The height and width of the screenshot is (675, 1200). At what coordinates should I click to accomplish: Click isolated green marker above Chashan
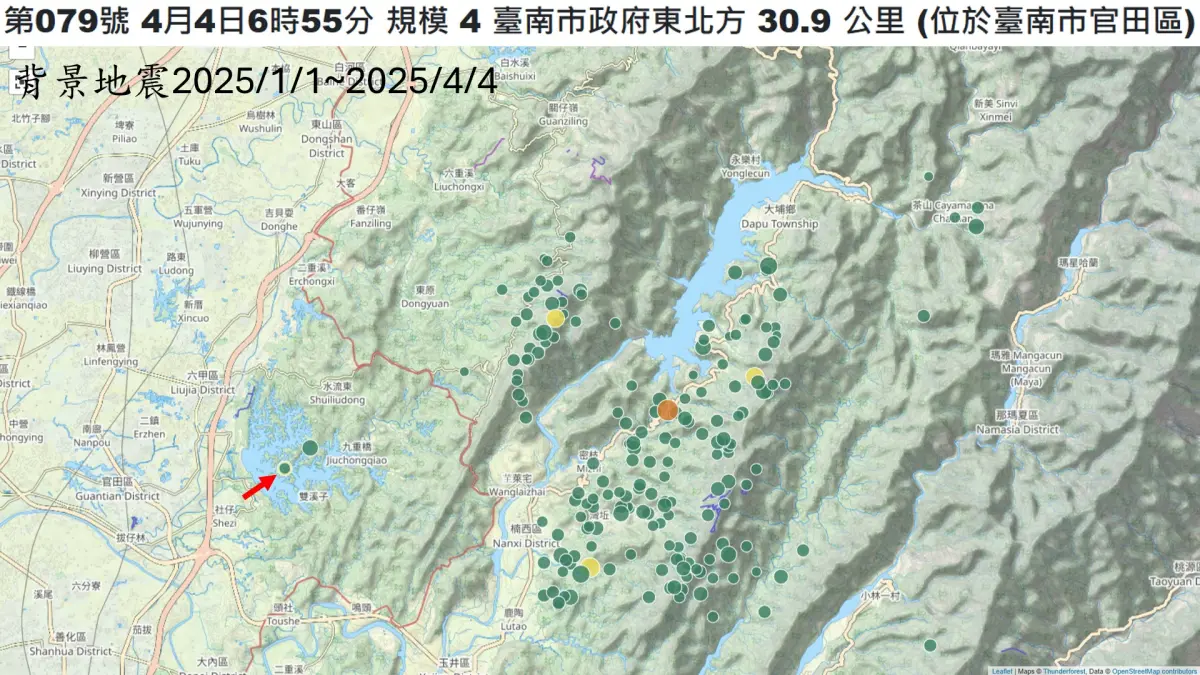[x=929, y=176]
